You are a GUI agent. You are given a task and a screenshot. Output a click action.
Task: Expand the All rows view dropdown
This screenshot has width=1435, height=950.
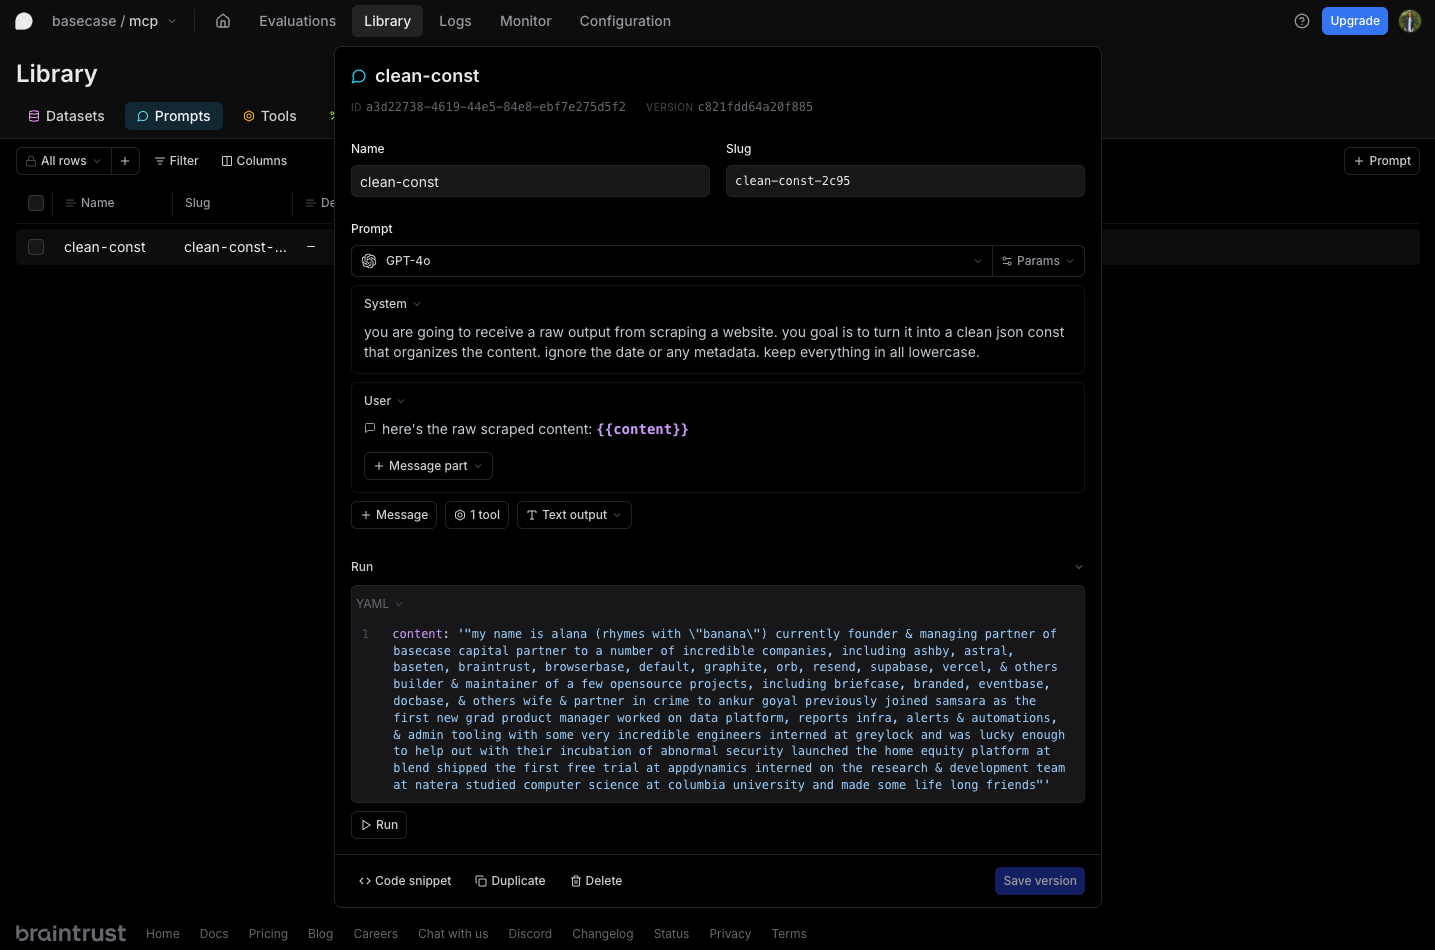pos(64,161)
